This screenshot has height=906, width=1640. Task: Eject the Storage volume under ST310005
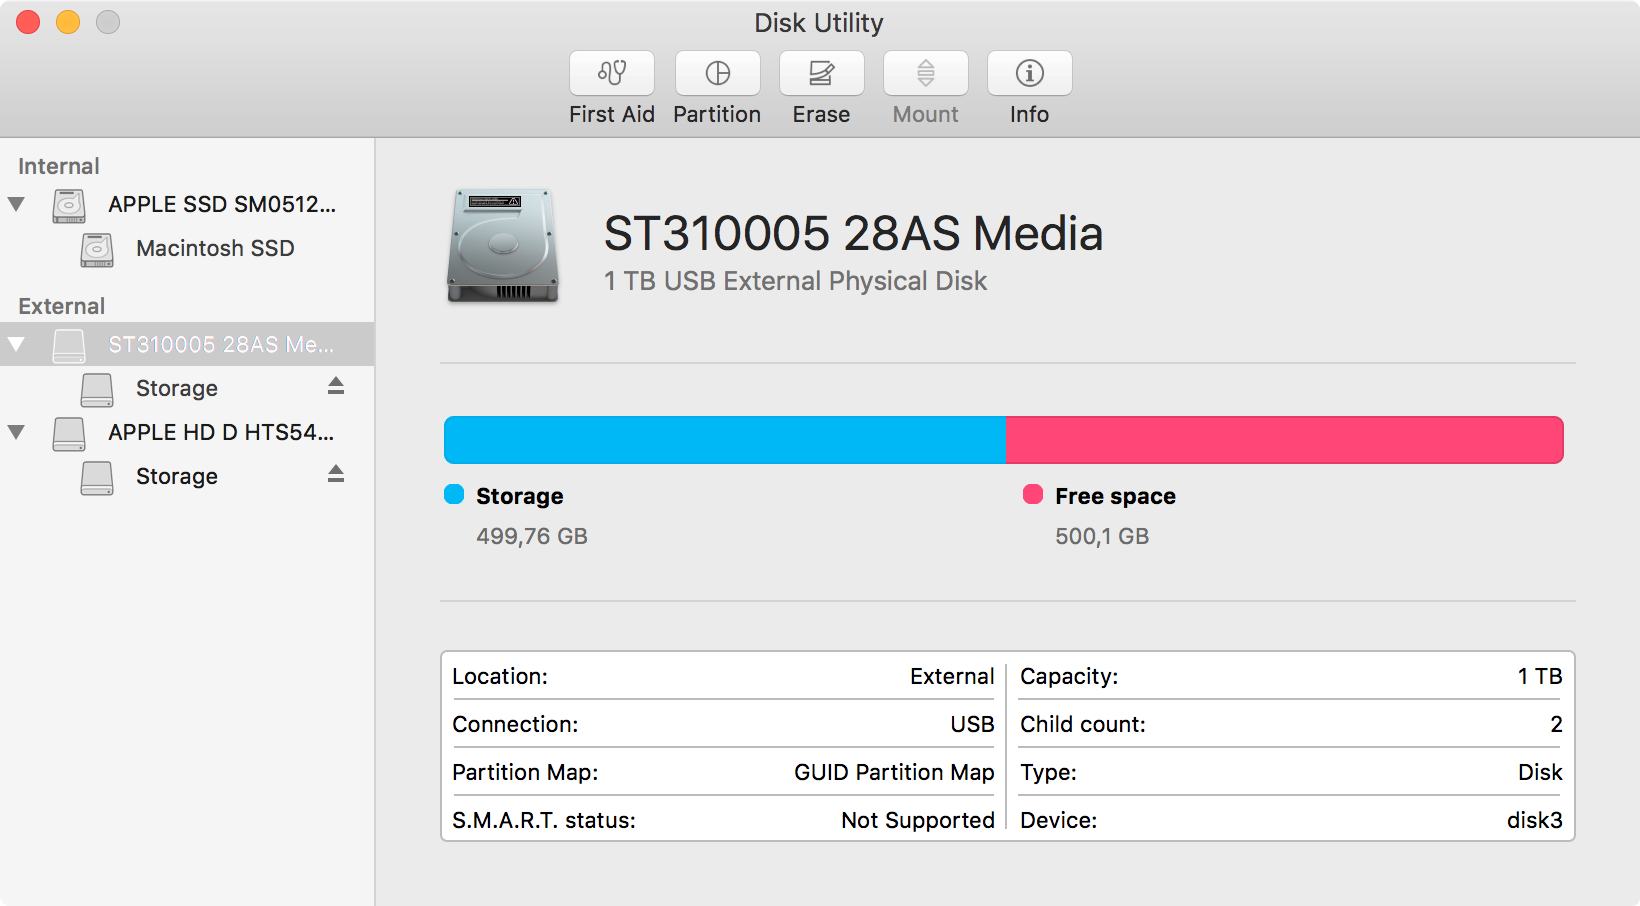coord(336,386)
